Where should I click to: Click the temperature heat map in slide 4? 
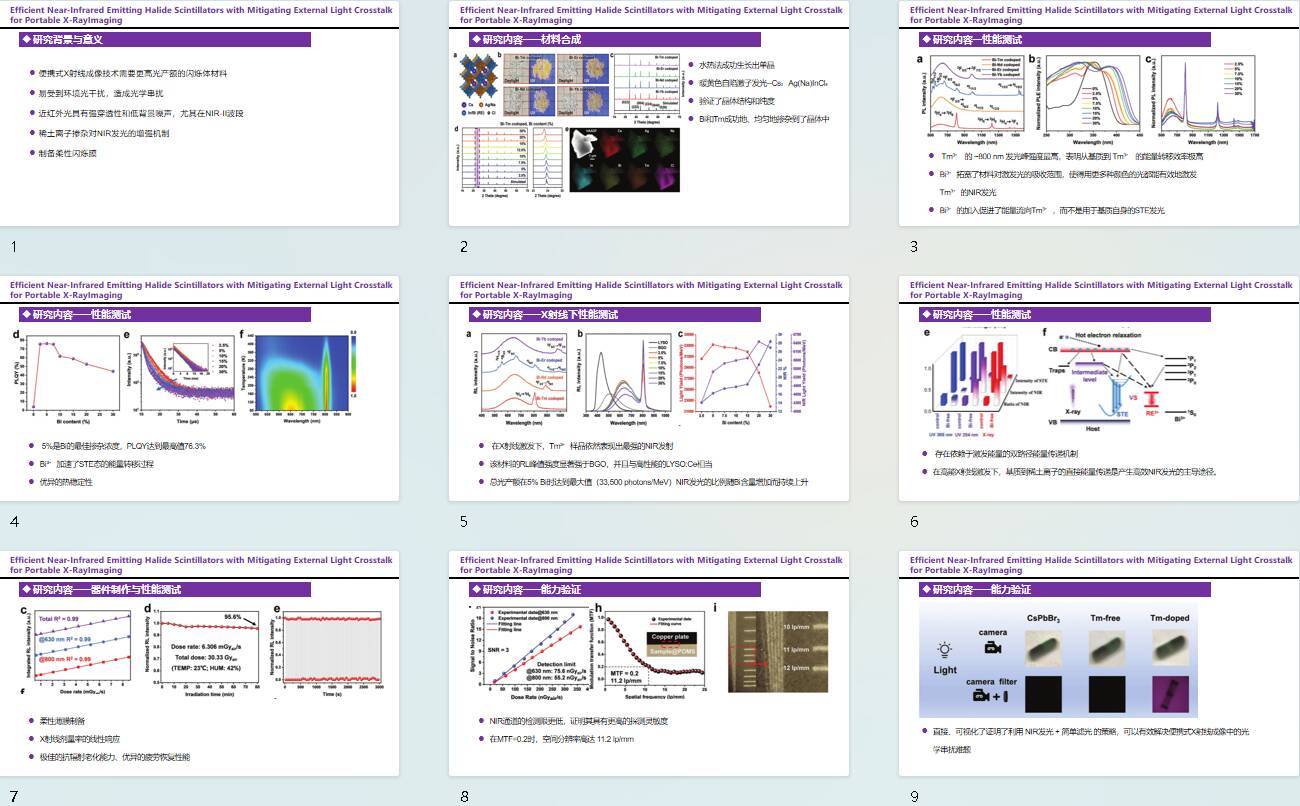(x=306, y=377)
